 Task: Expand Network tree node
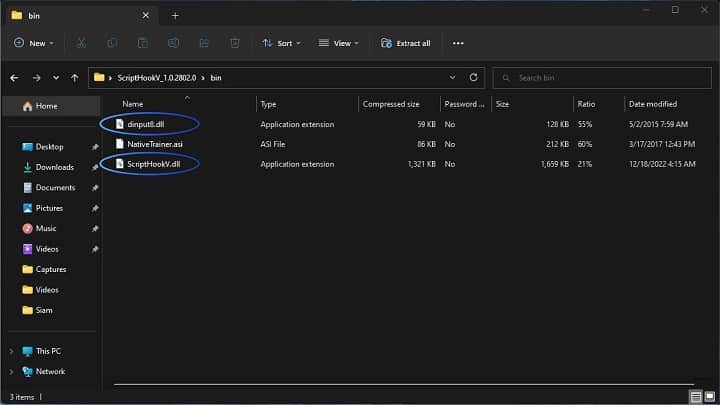[x=11, y=371]
